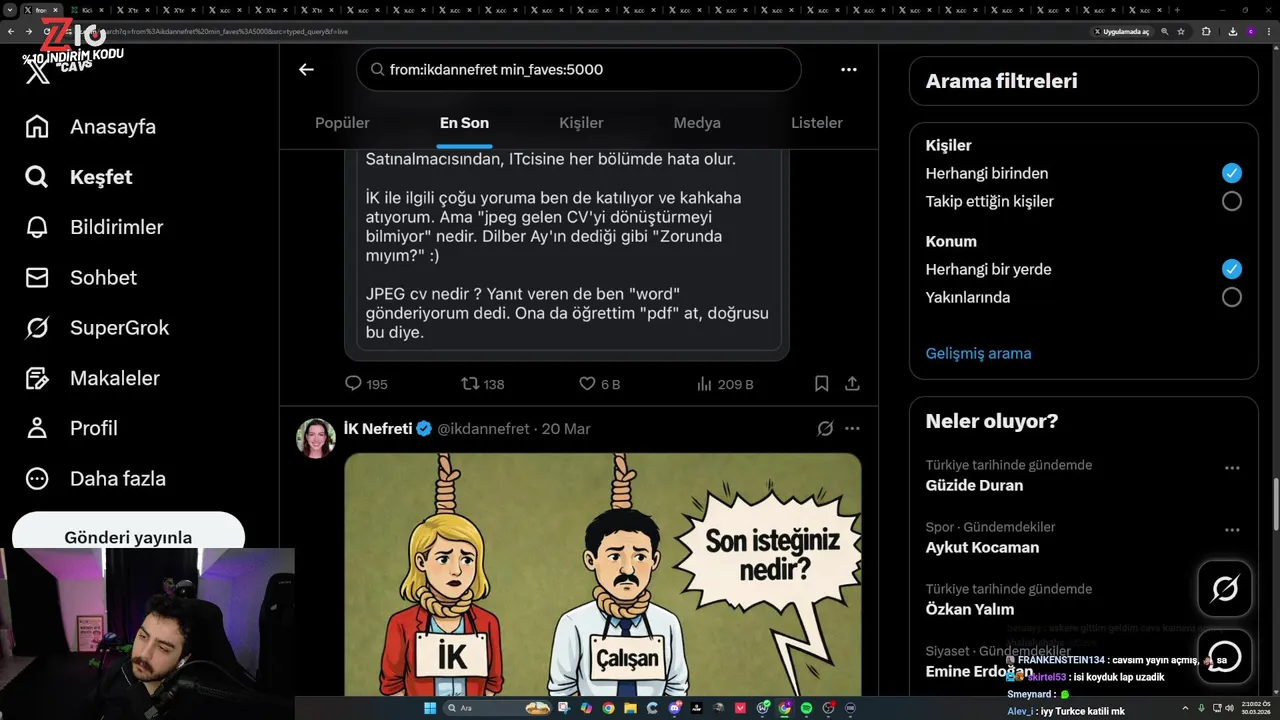The image size is (1280, 720).
Task: Open @ikdannefret handle link
Action: (x=484, y=428)
